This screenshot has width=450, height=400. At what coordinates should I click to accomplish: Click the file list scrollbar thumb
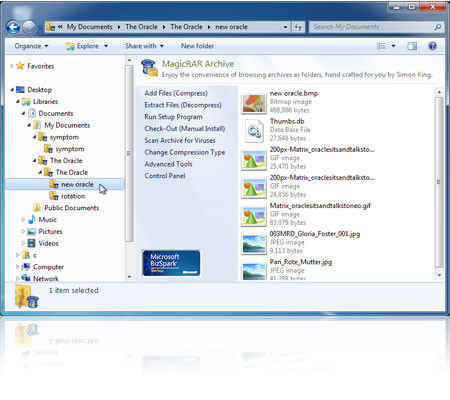[x=439, y=182]
